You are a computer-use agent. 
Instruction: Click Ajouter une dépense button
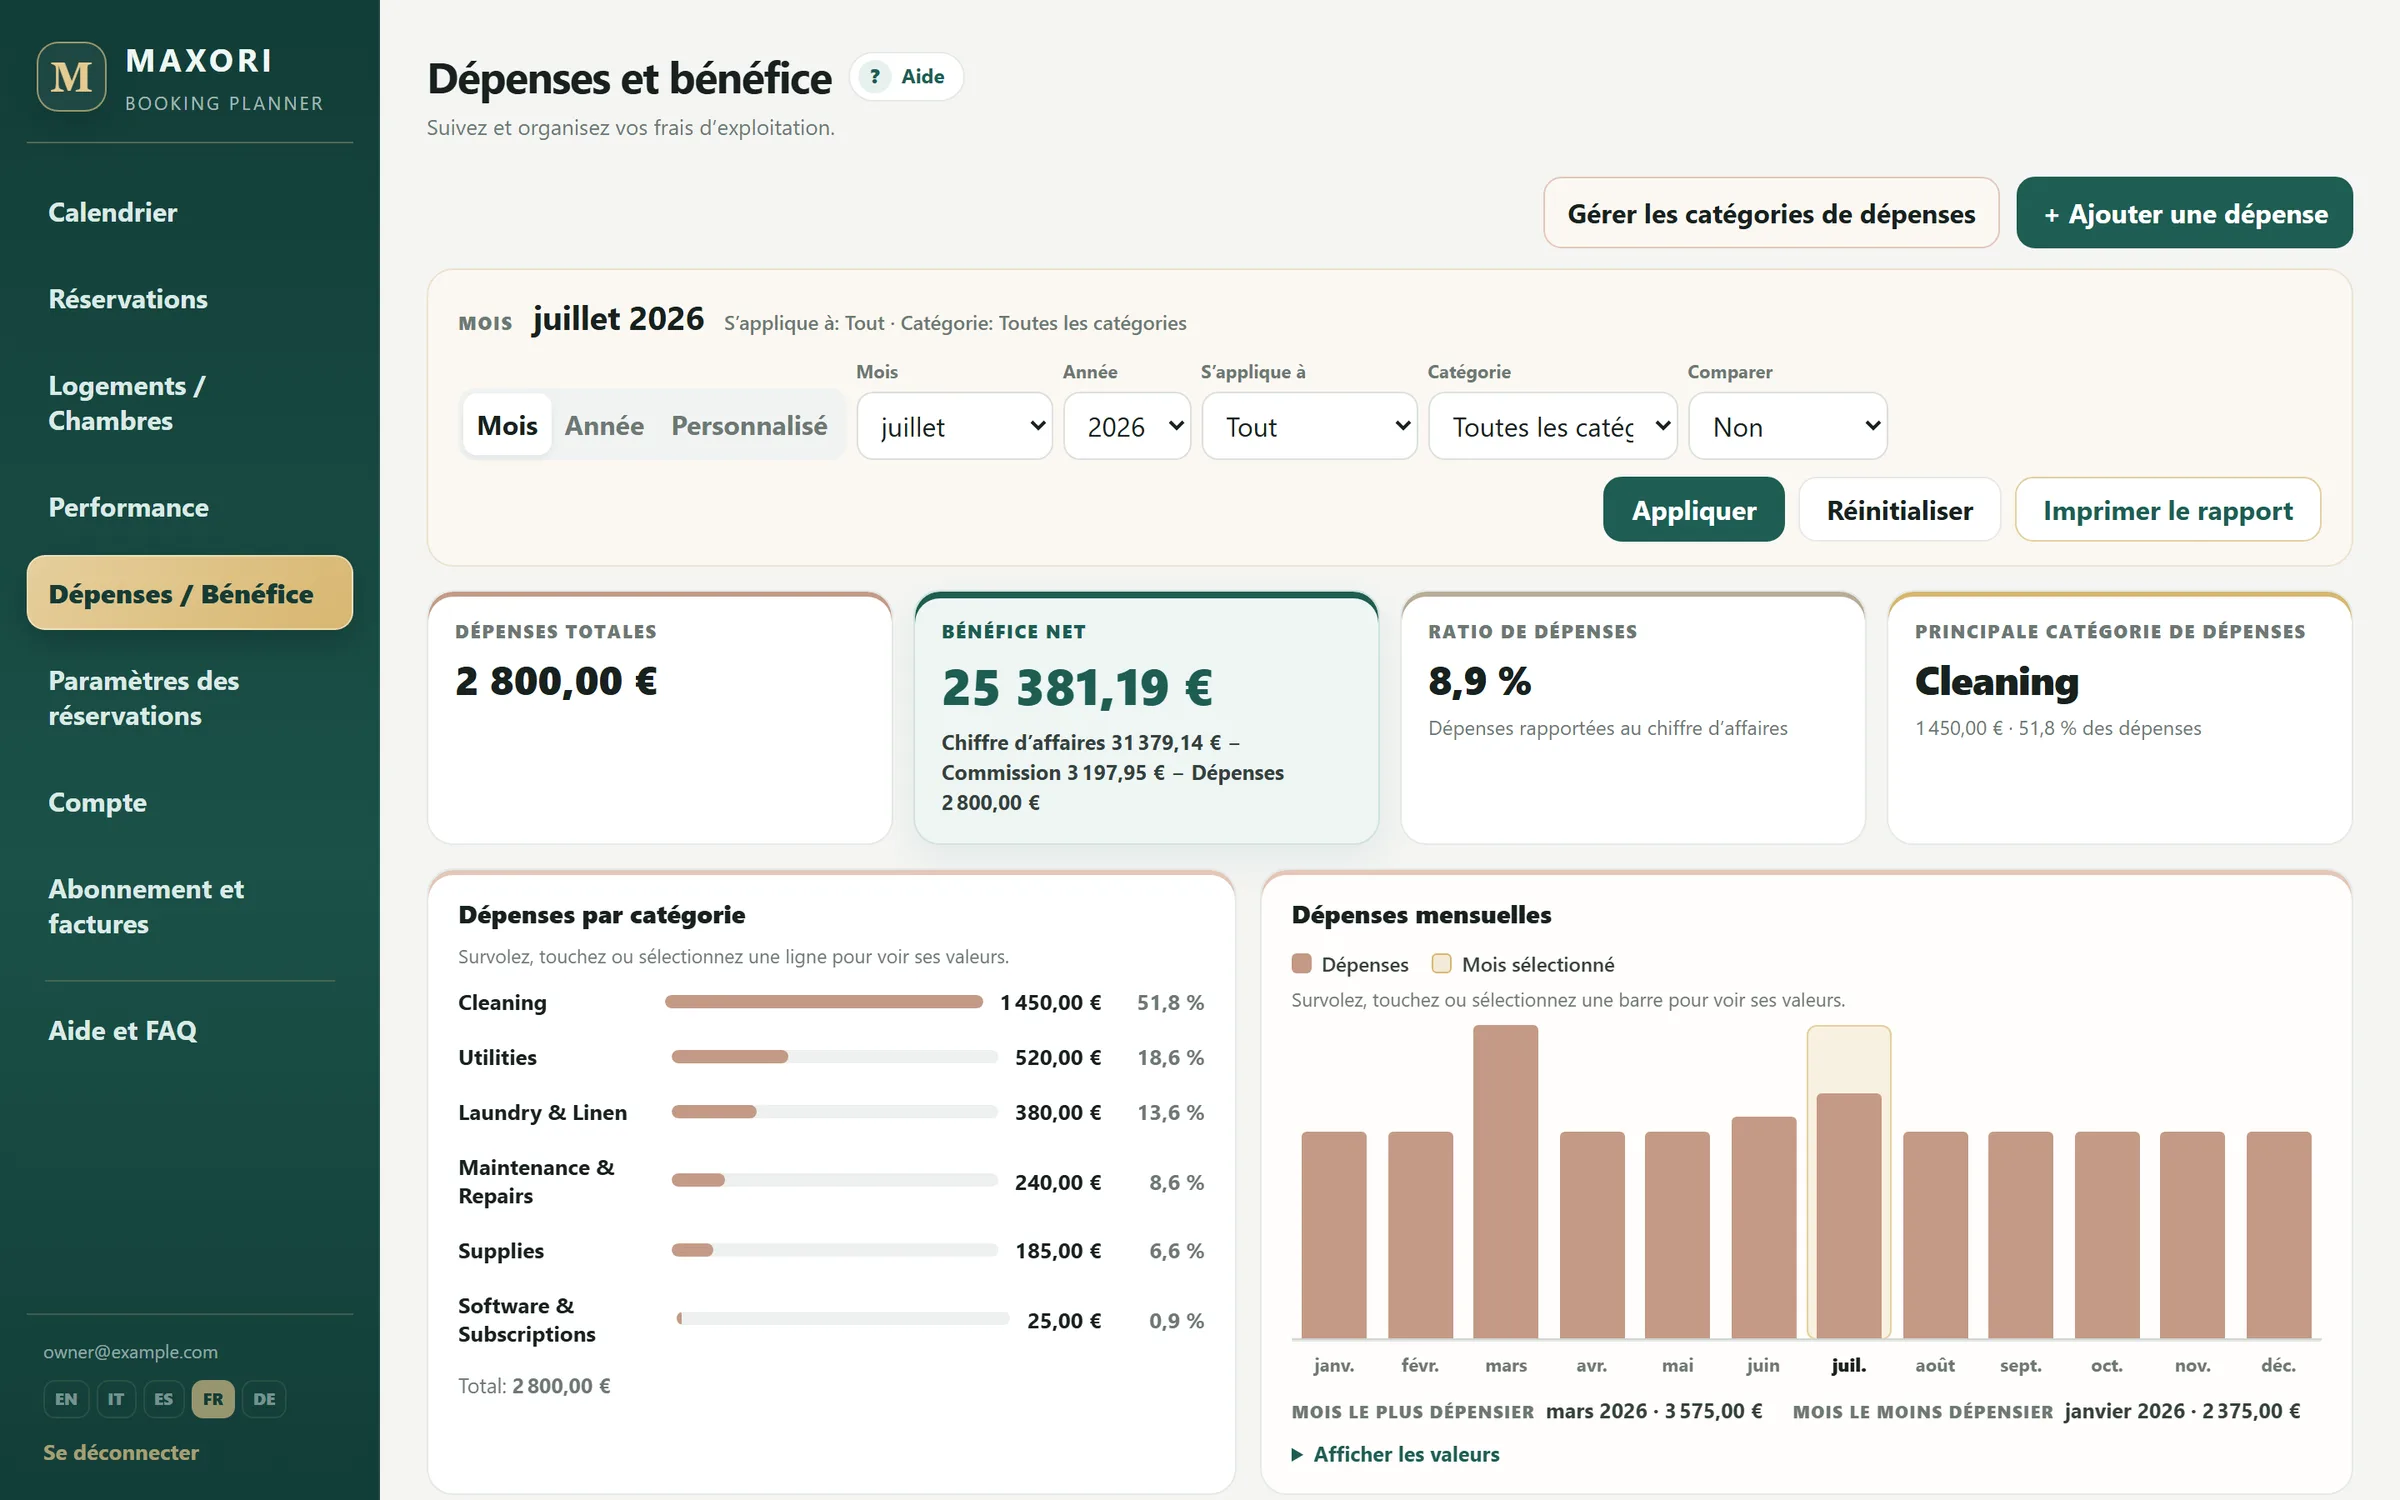click(x=2184, y=213)
